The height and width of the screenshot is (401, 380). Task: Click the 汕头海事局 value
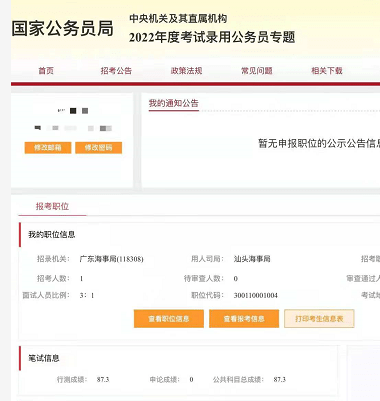(x=252, y=259)
